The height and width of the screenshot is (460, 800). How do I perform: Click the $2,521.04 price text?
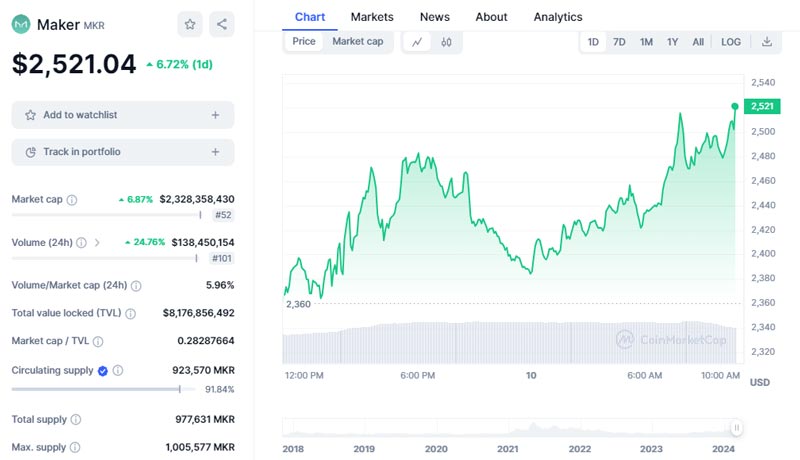point(74,64)
